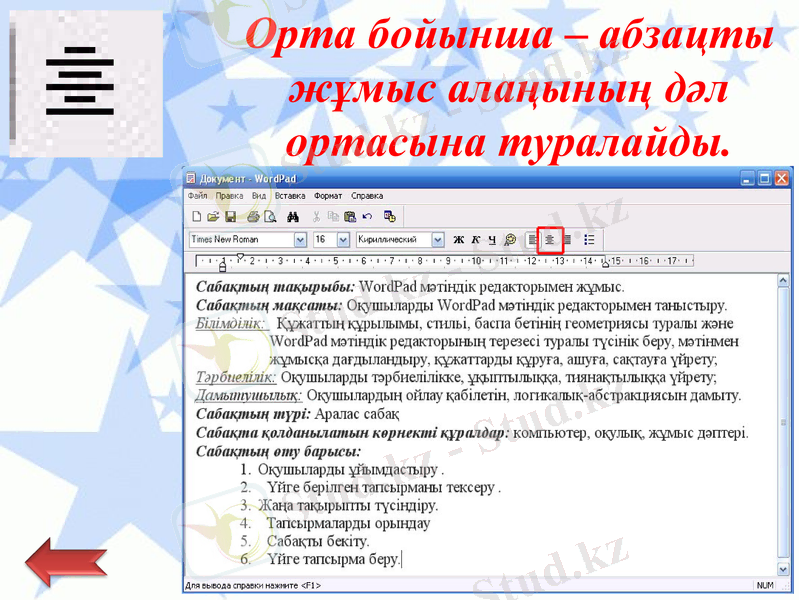
Task: Click the Find binoculars icon
Action: tap(293, 217)
